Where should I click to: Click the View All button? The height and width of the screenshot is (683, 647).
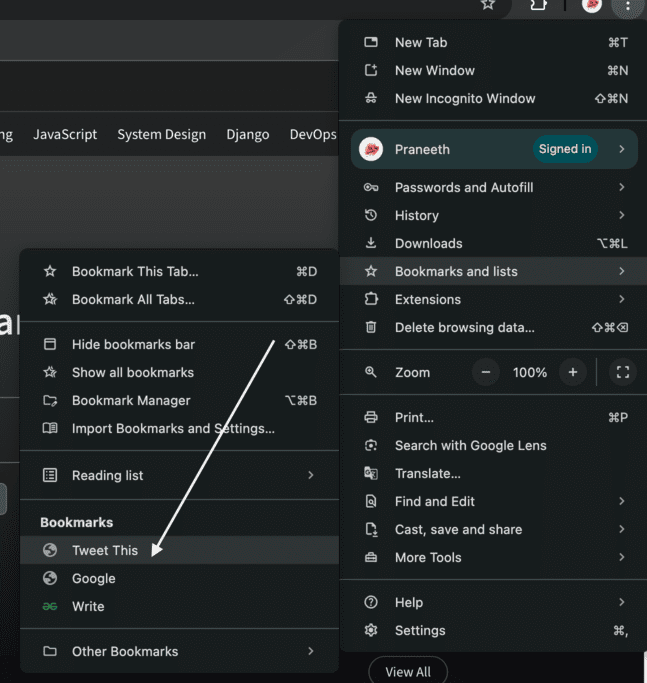pos(407,672)
